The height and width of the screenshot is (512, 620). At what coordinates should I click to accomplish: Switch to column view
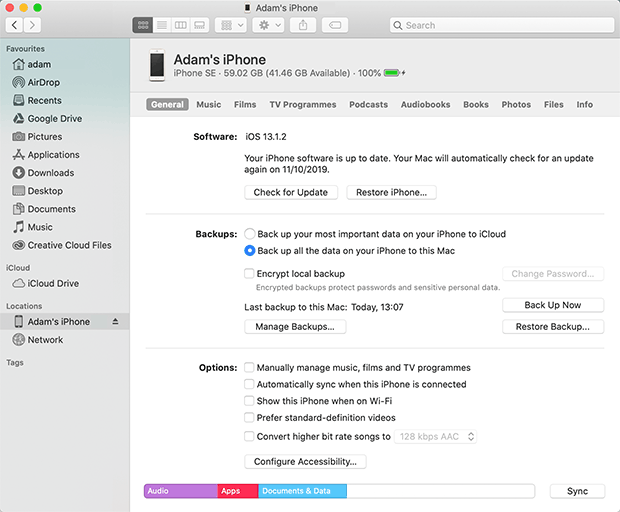181,25
